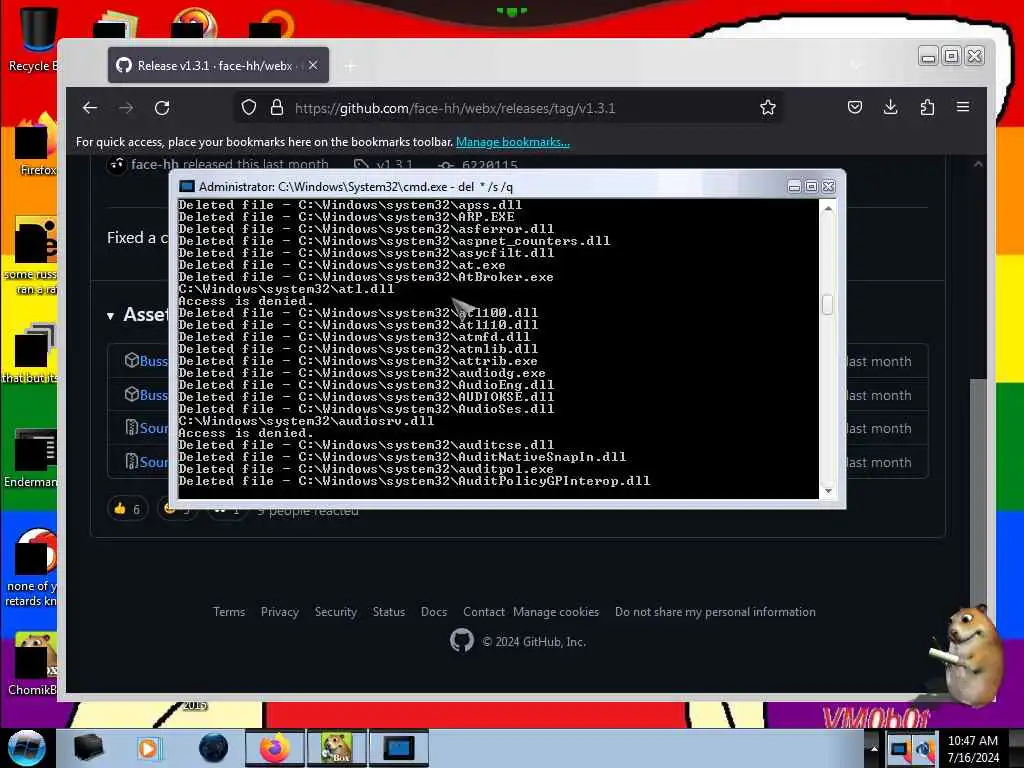Click the cmd.exe title bar icon
Screen dimensions: 1024x768
point(187,187)
